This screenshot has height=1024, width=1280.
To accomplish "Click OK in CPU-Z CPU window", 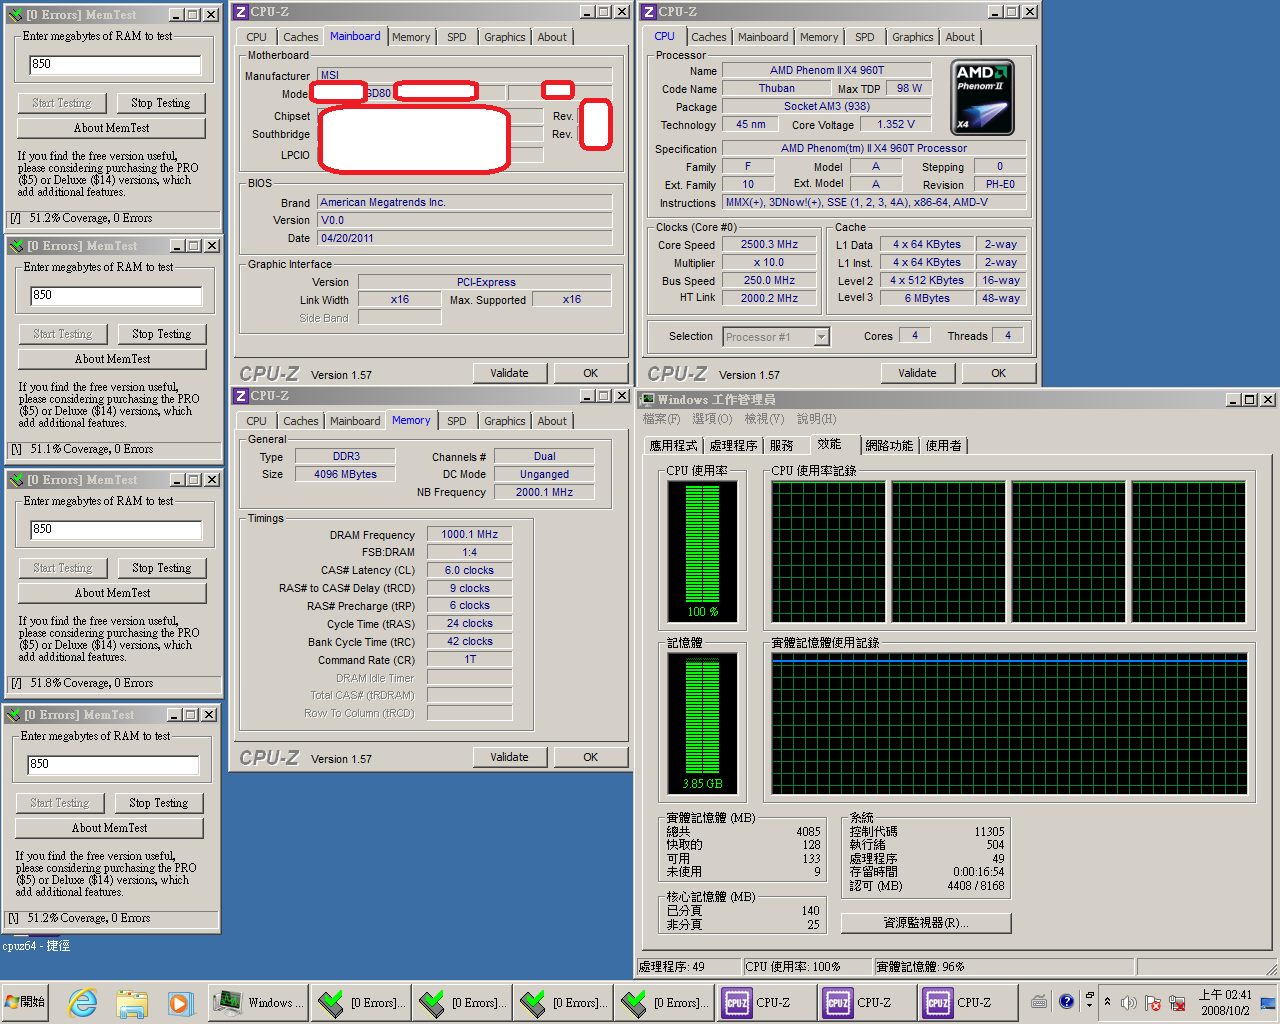I will click(998, 373).
